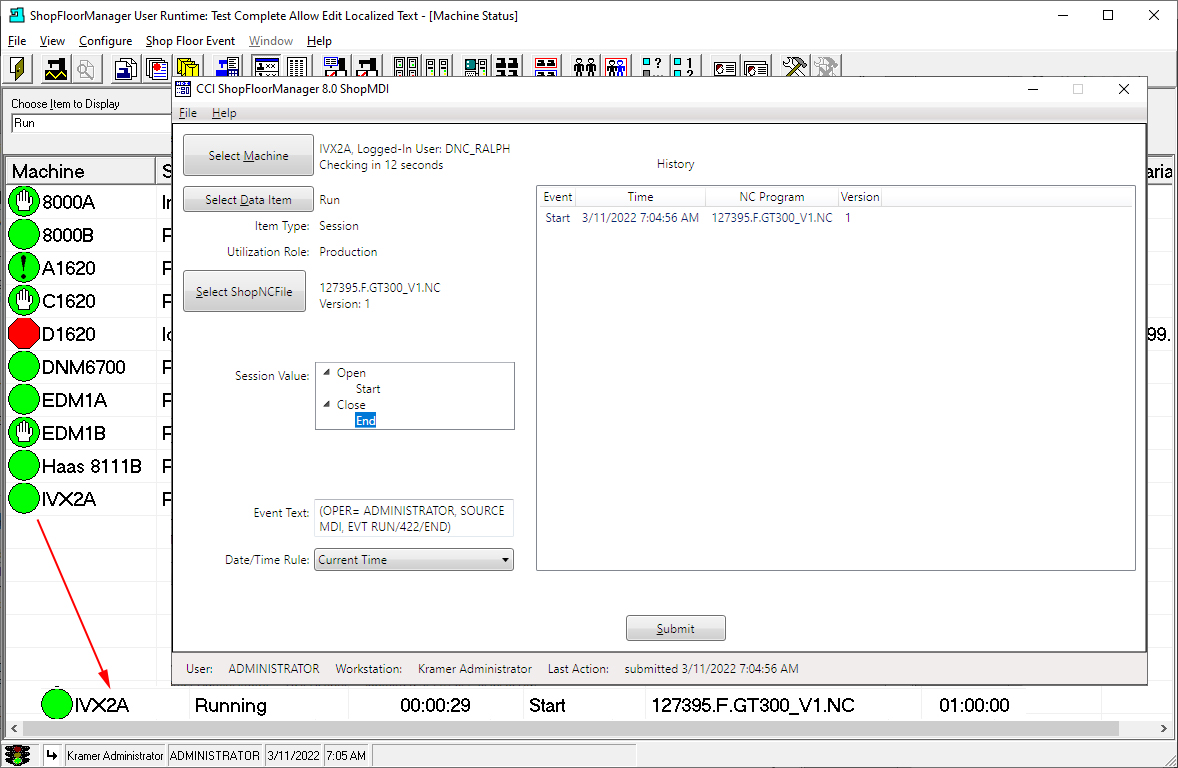Click the two black people icon

pos(584,67)
